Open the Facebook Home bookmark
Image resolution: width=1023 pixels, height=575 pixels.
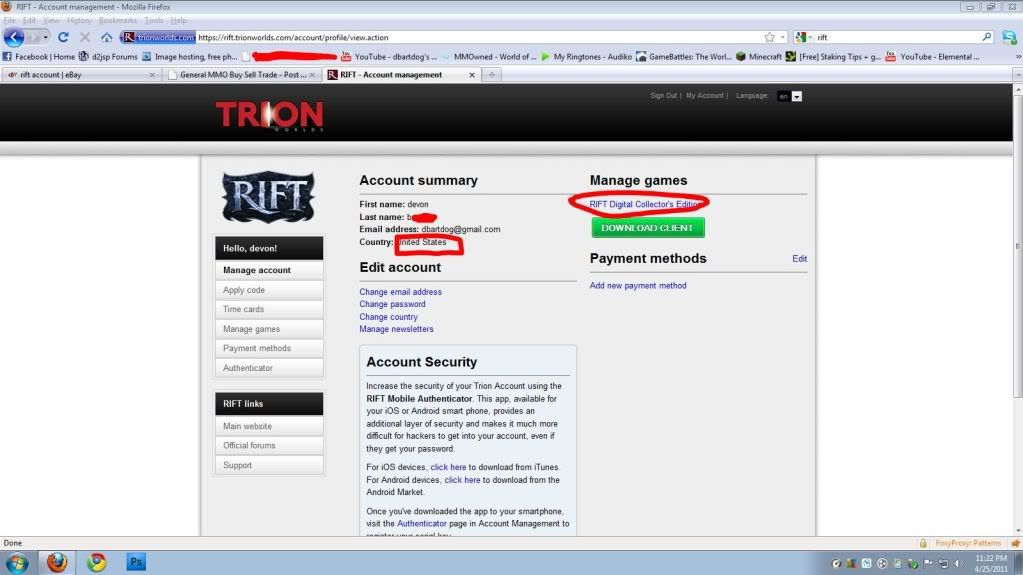pos(39,57)
